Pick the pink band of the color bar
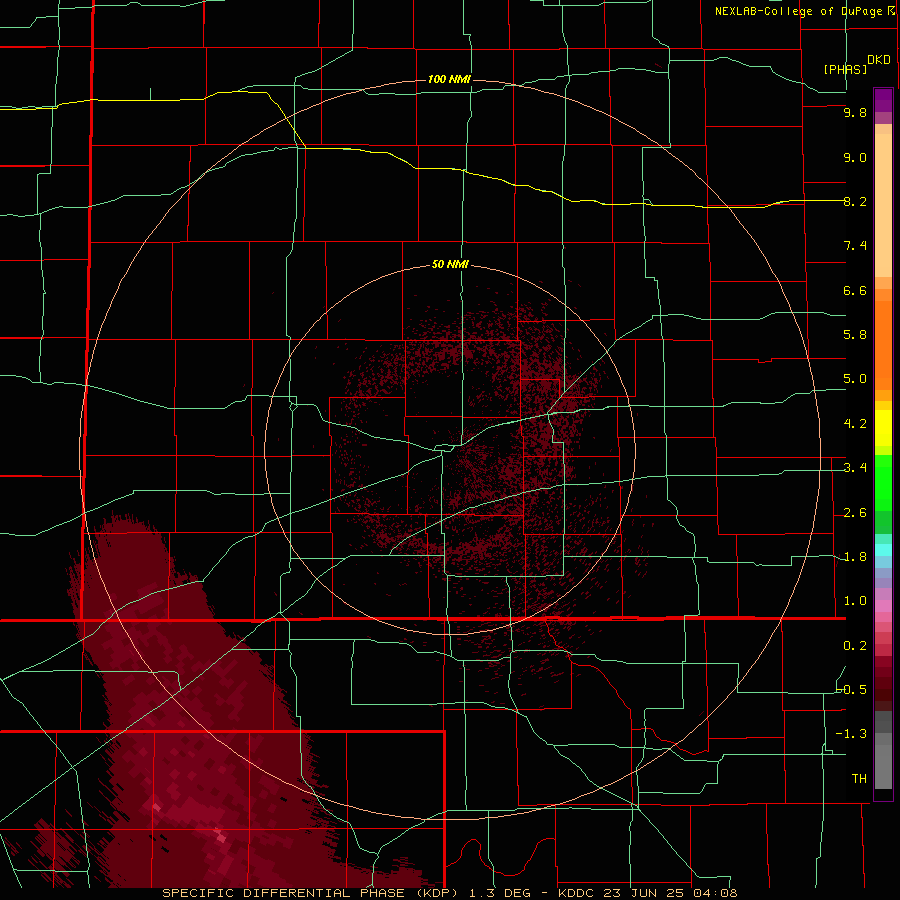Viewport: 900px width, 900px height. [883, 606]
